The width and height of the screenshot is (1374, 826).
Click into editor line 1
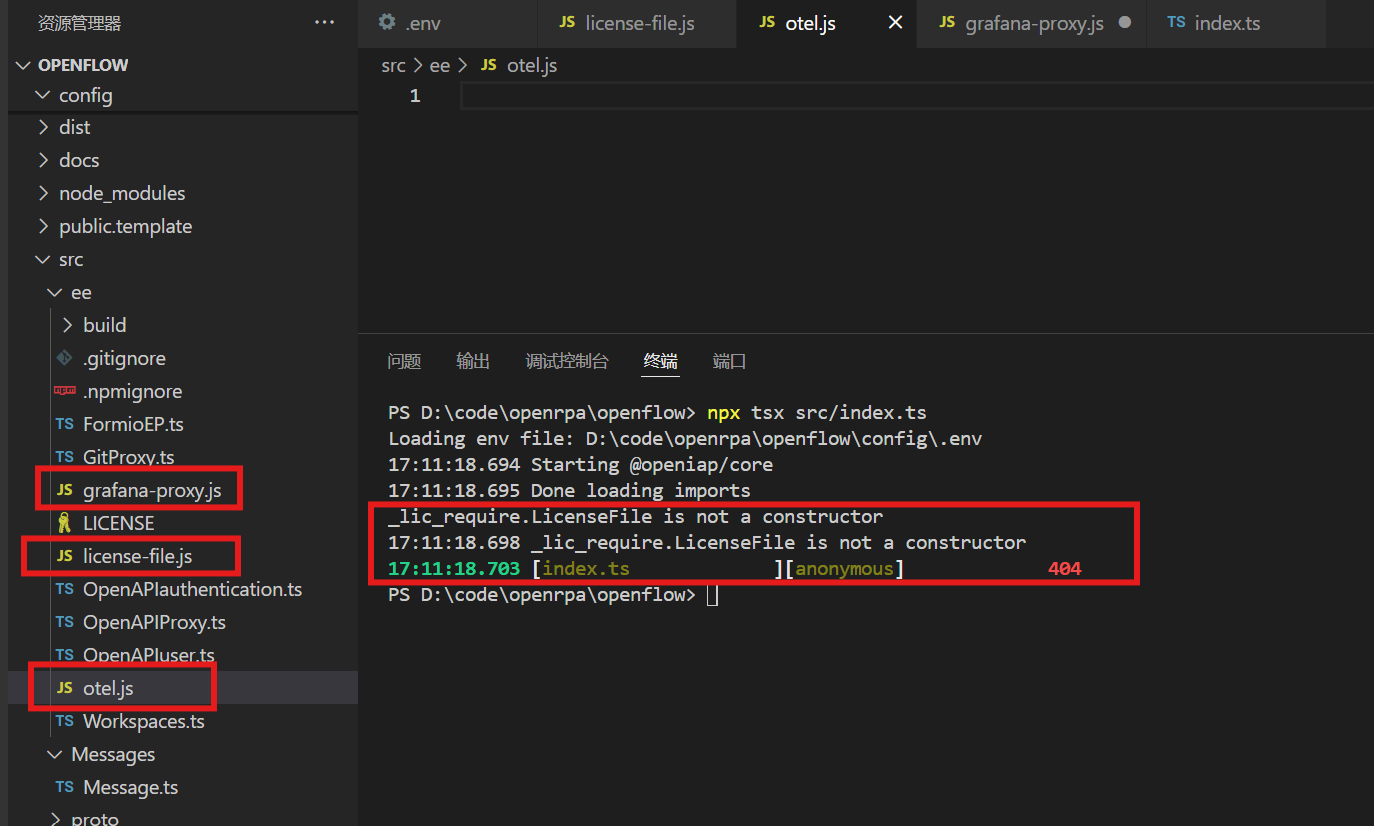tap(916, 96)
